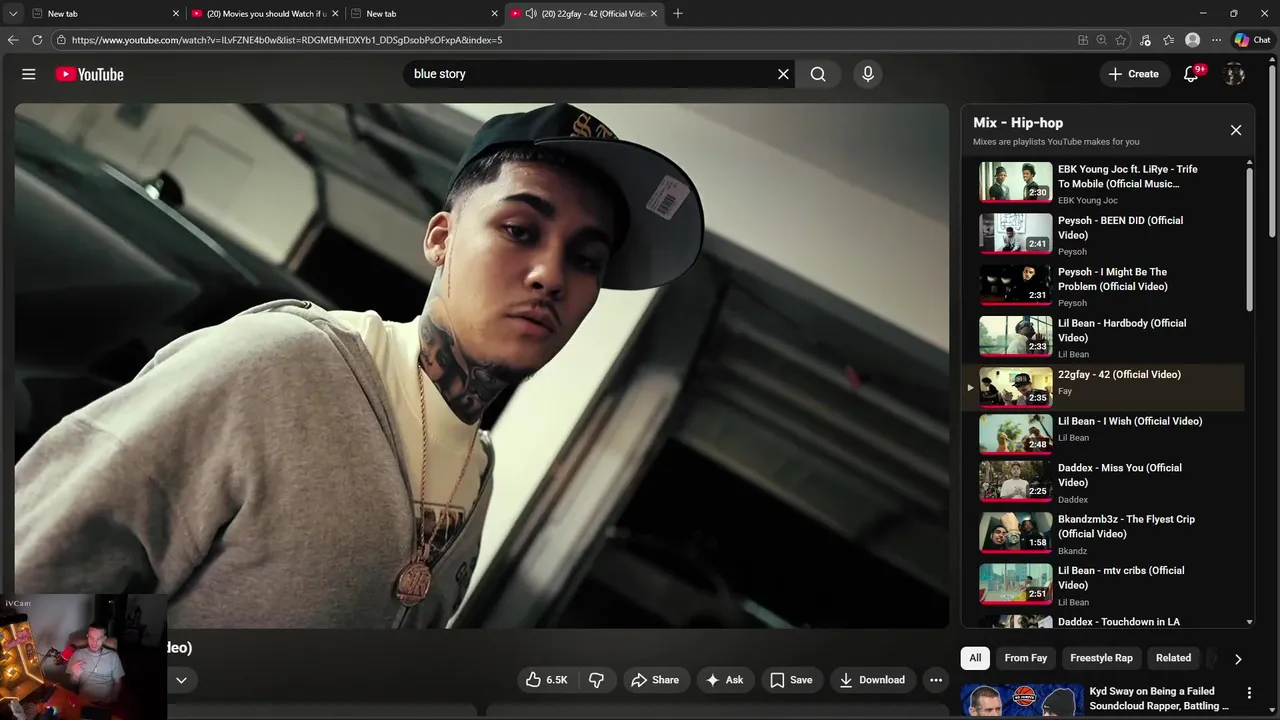Use the Mix playlist scrollbar
1280x720 pixels.
coord(1249,240)
